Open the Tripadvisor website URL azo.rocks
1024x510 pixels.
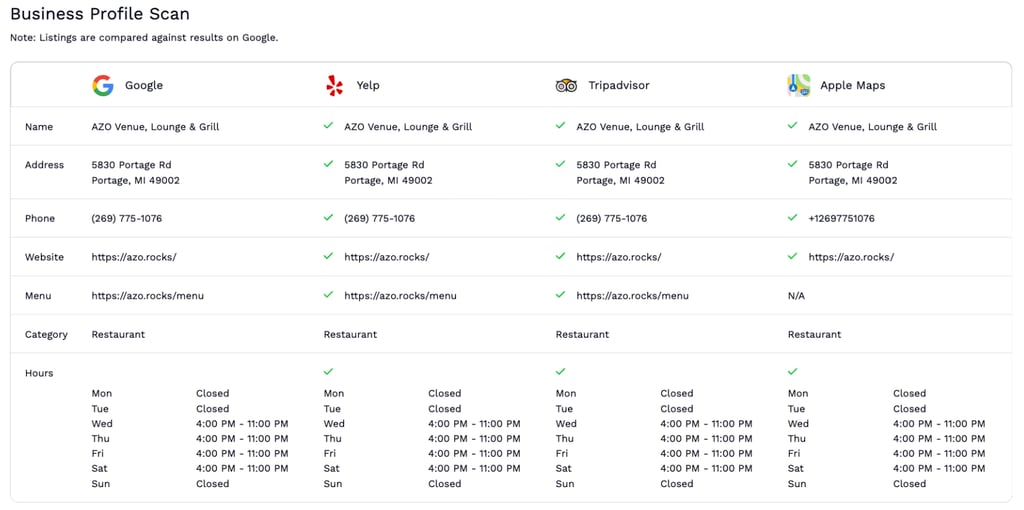(618, 257)
